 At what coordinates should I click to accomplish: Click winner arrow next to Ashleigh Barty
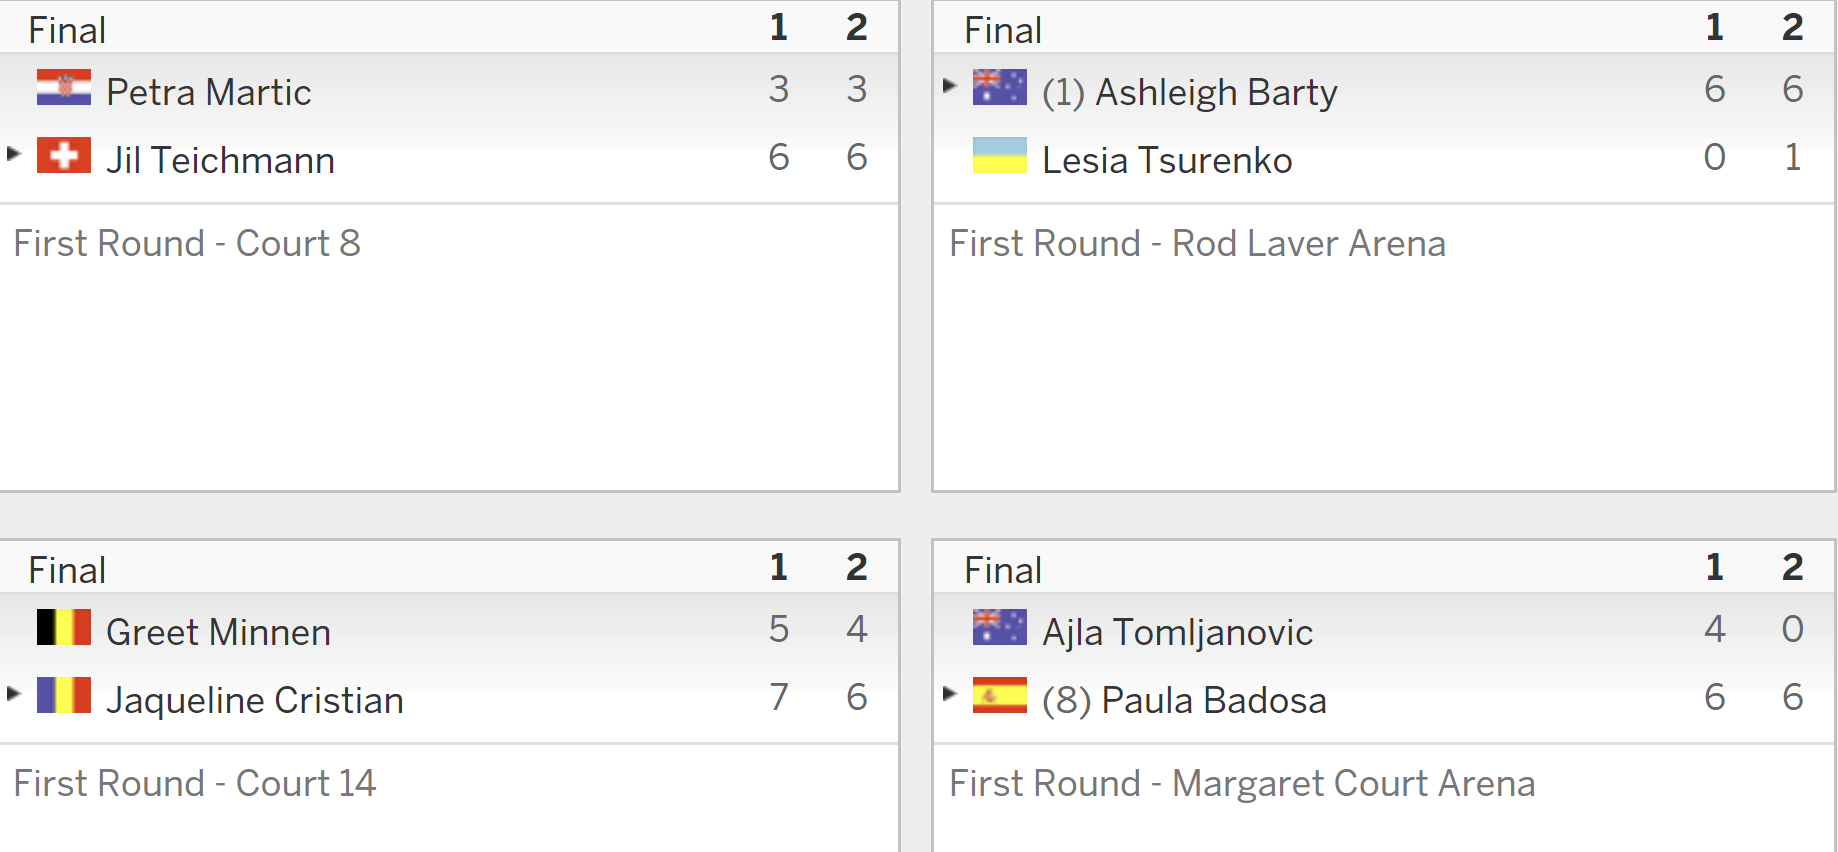pos(950,85)
